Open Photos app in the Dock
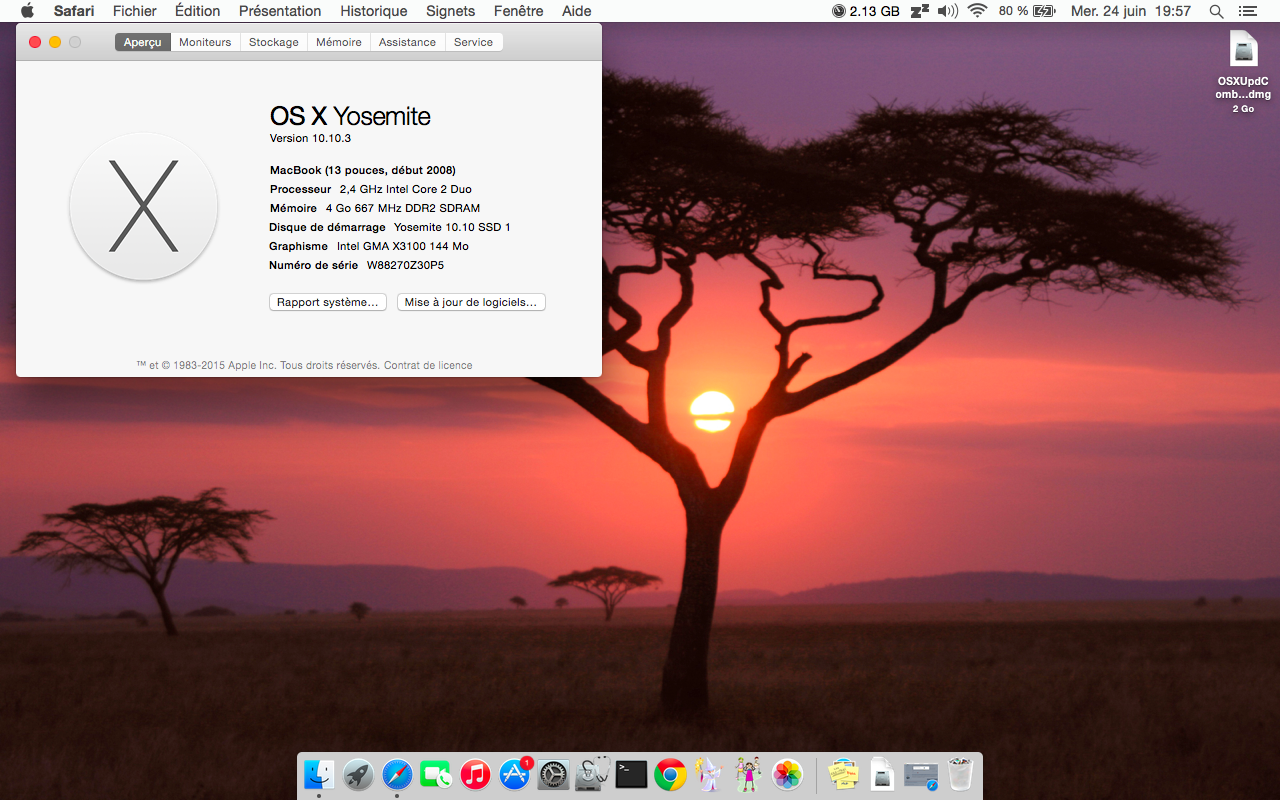Screen dimensions: 1280x800 pos(788,774)
